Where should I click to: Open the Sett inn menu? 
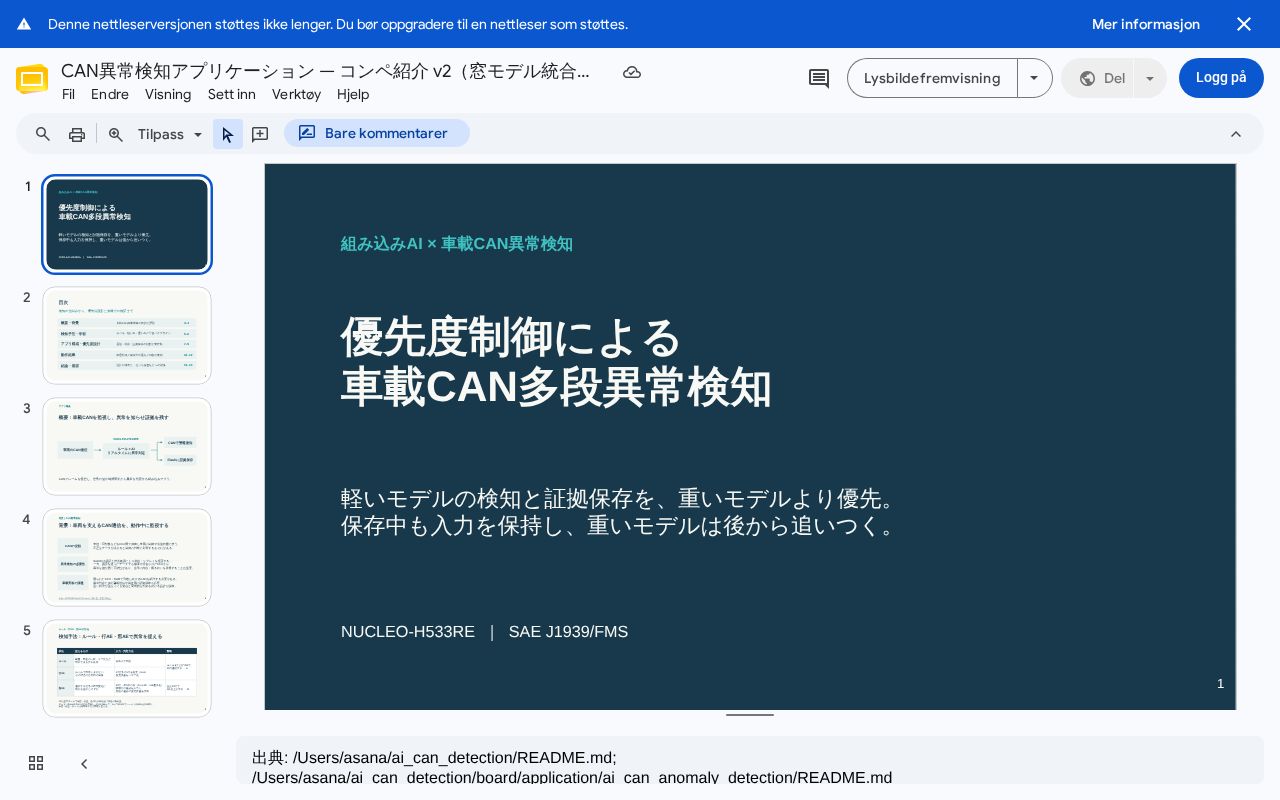tap(232, 94)
